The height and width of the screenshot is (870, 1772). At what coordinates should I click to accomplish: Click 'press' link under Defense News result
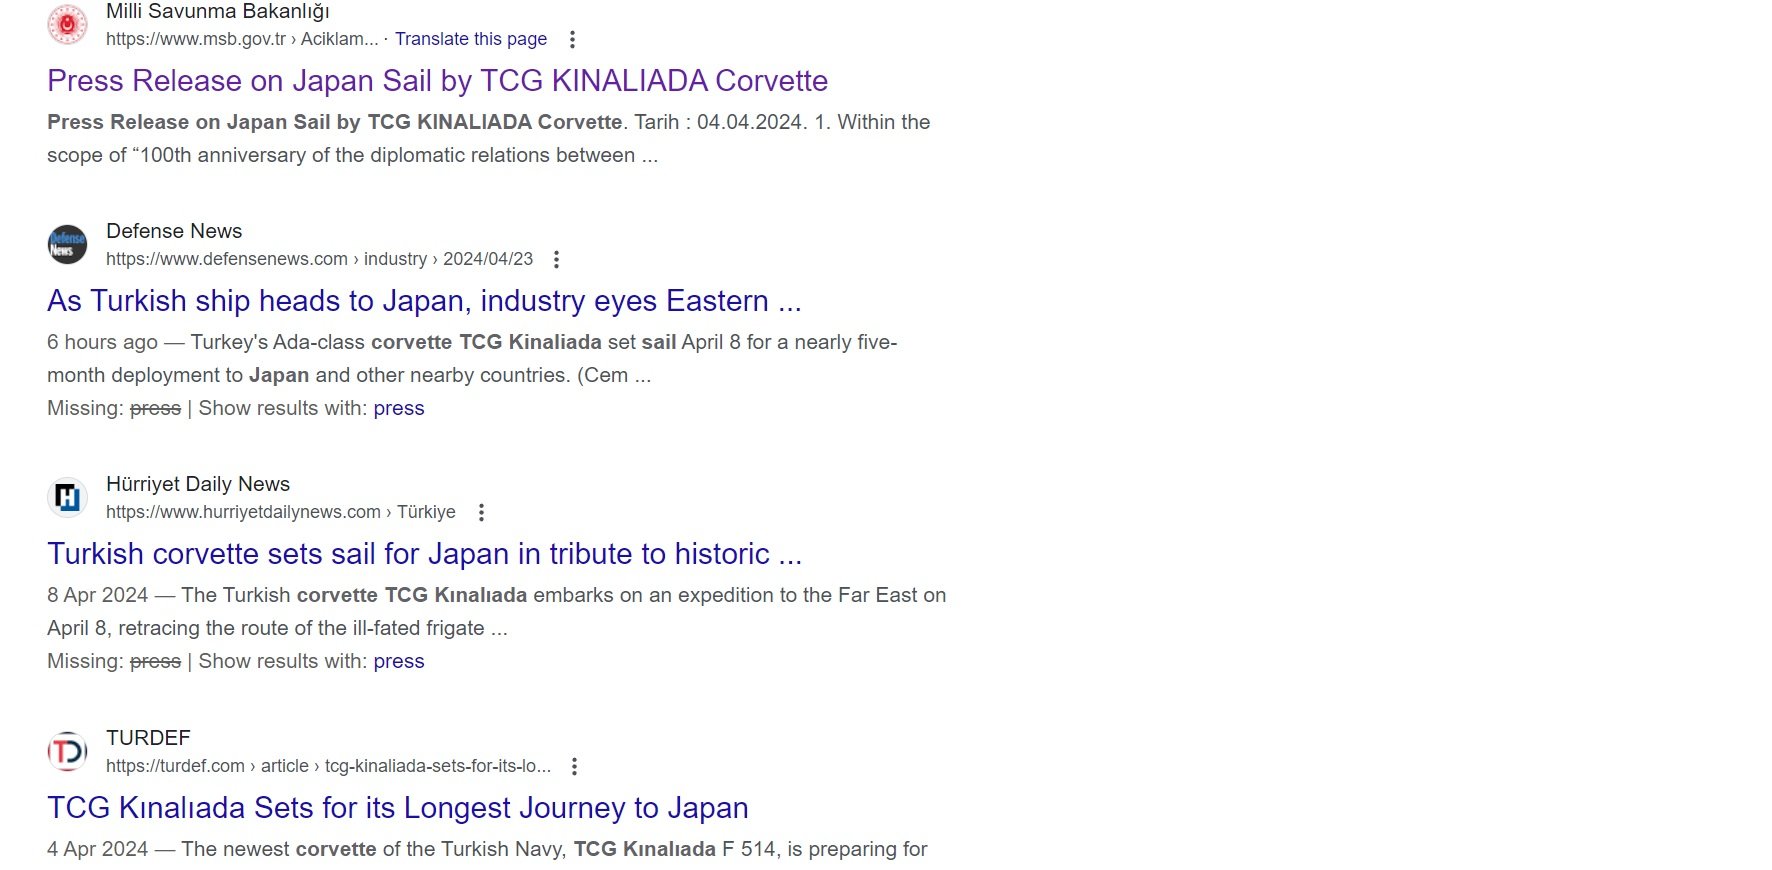coord(399,408)
